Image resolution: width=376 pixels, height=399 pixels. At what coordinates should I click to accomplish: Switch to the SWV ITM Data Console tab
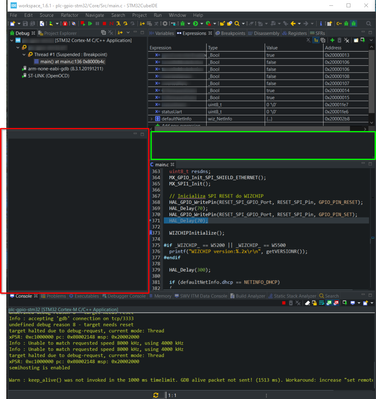201,296
